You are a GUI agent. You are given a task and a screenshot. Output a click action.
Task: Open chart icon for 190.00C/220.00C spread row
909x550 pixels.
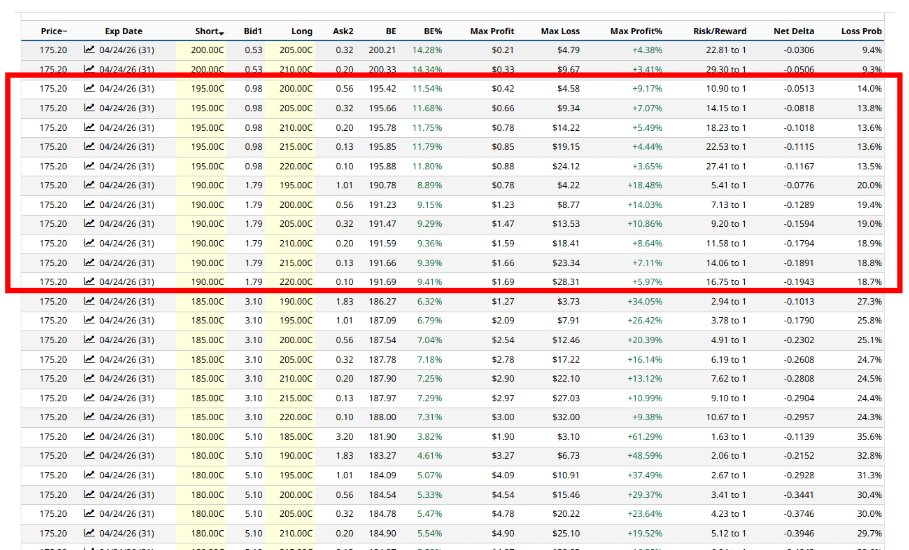coord(89,282)
